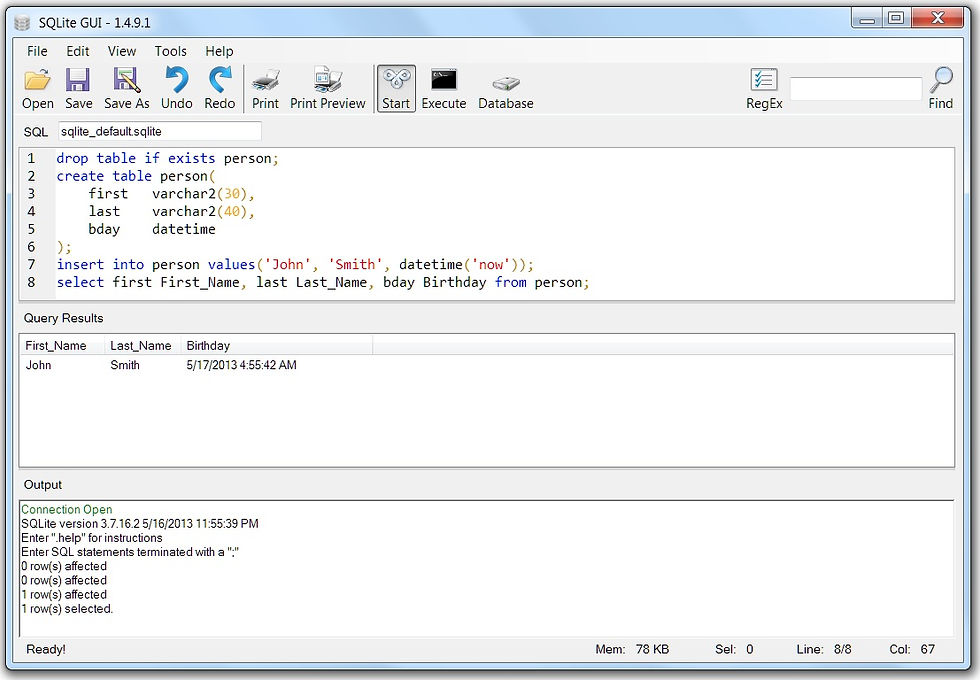The image size is (980, 680).
Task: Place cursor on the insert into person line
Action: coord(295,264)
